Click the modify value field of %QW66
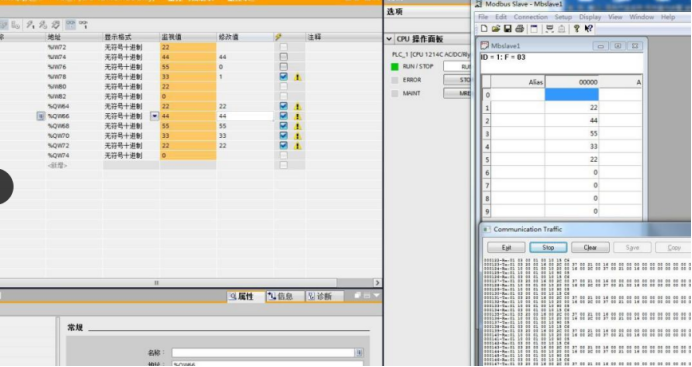This screenshot has width=692, height=367. pos(245,116)
